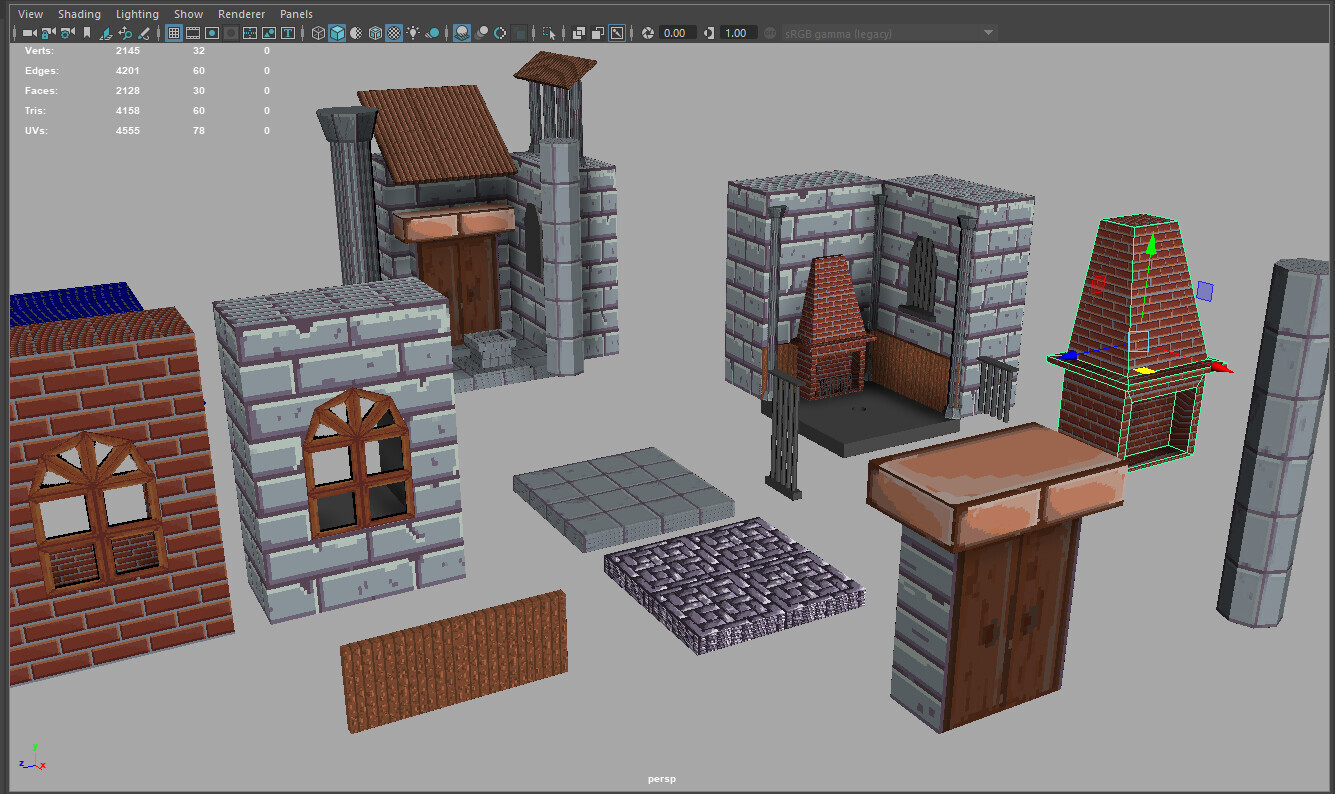Screen dimensions: 1335x794
Task: Click the Gamma value field showing 1.00
Action: [735, 33]
